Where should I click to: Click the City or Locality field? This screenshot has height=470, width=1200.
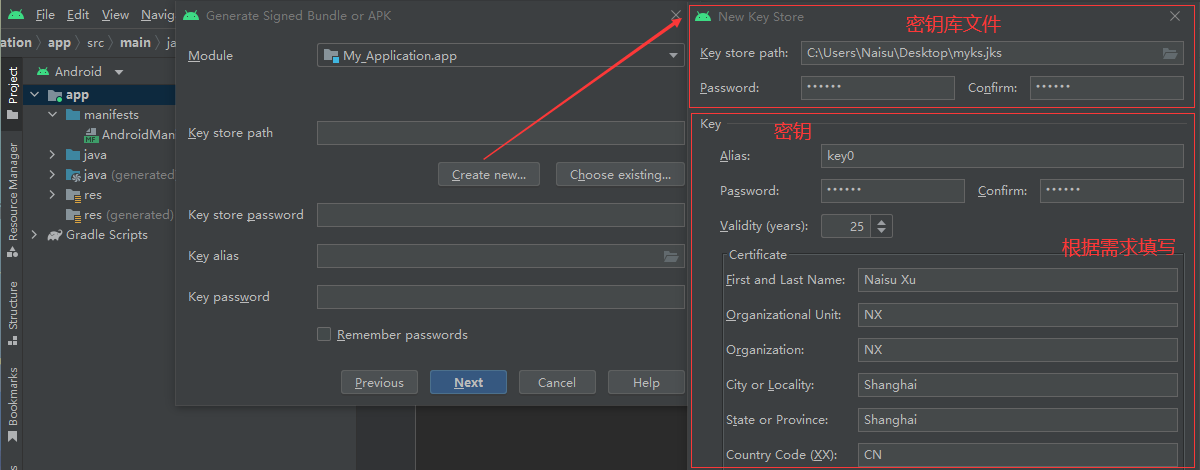pyautogui.click(x=1018, y=385)
